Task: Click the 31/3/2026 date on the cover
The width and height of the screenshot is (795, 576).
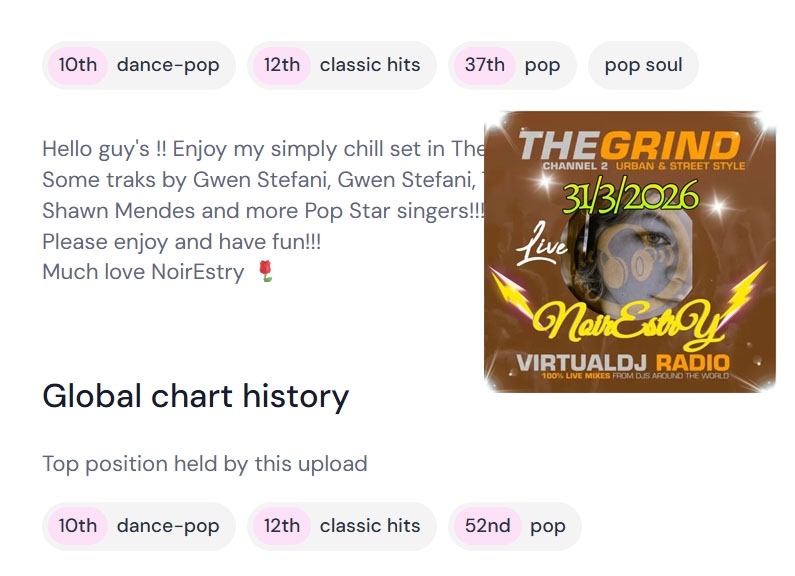Action: click(x=630, y=196)
